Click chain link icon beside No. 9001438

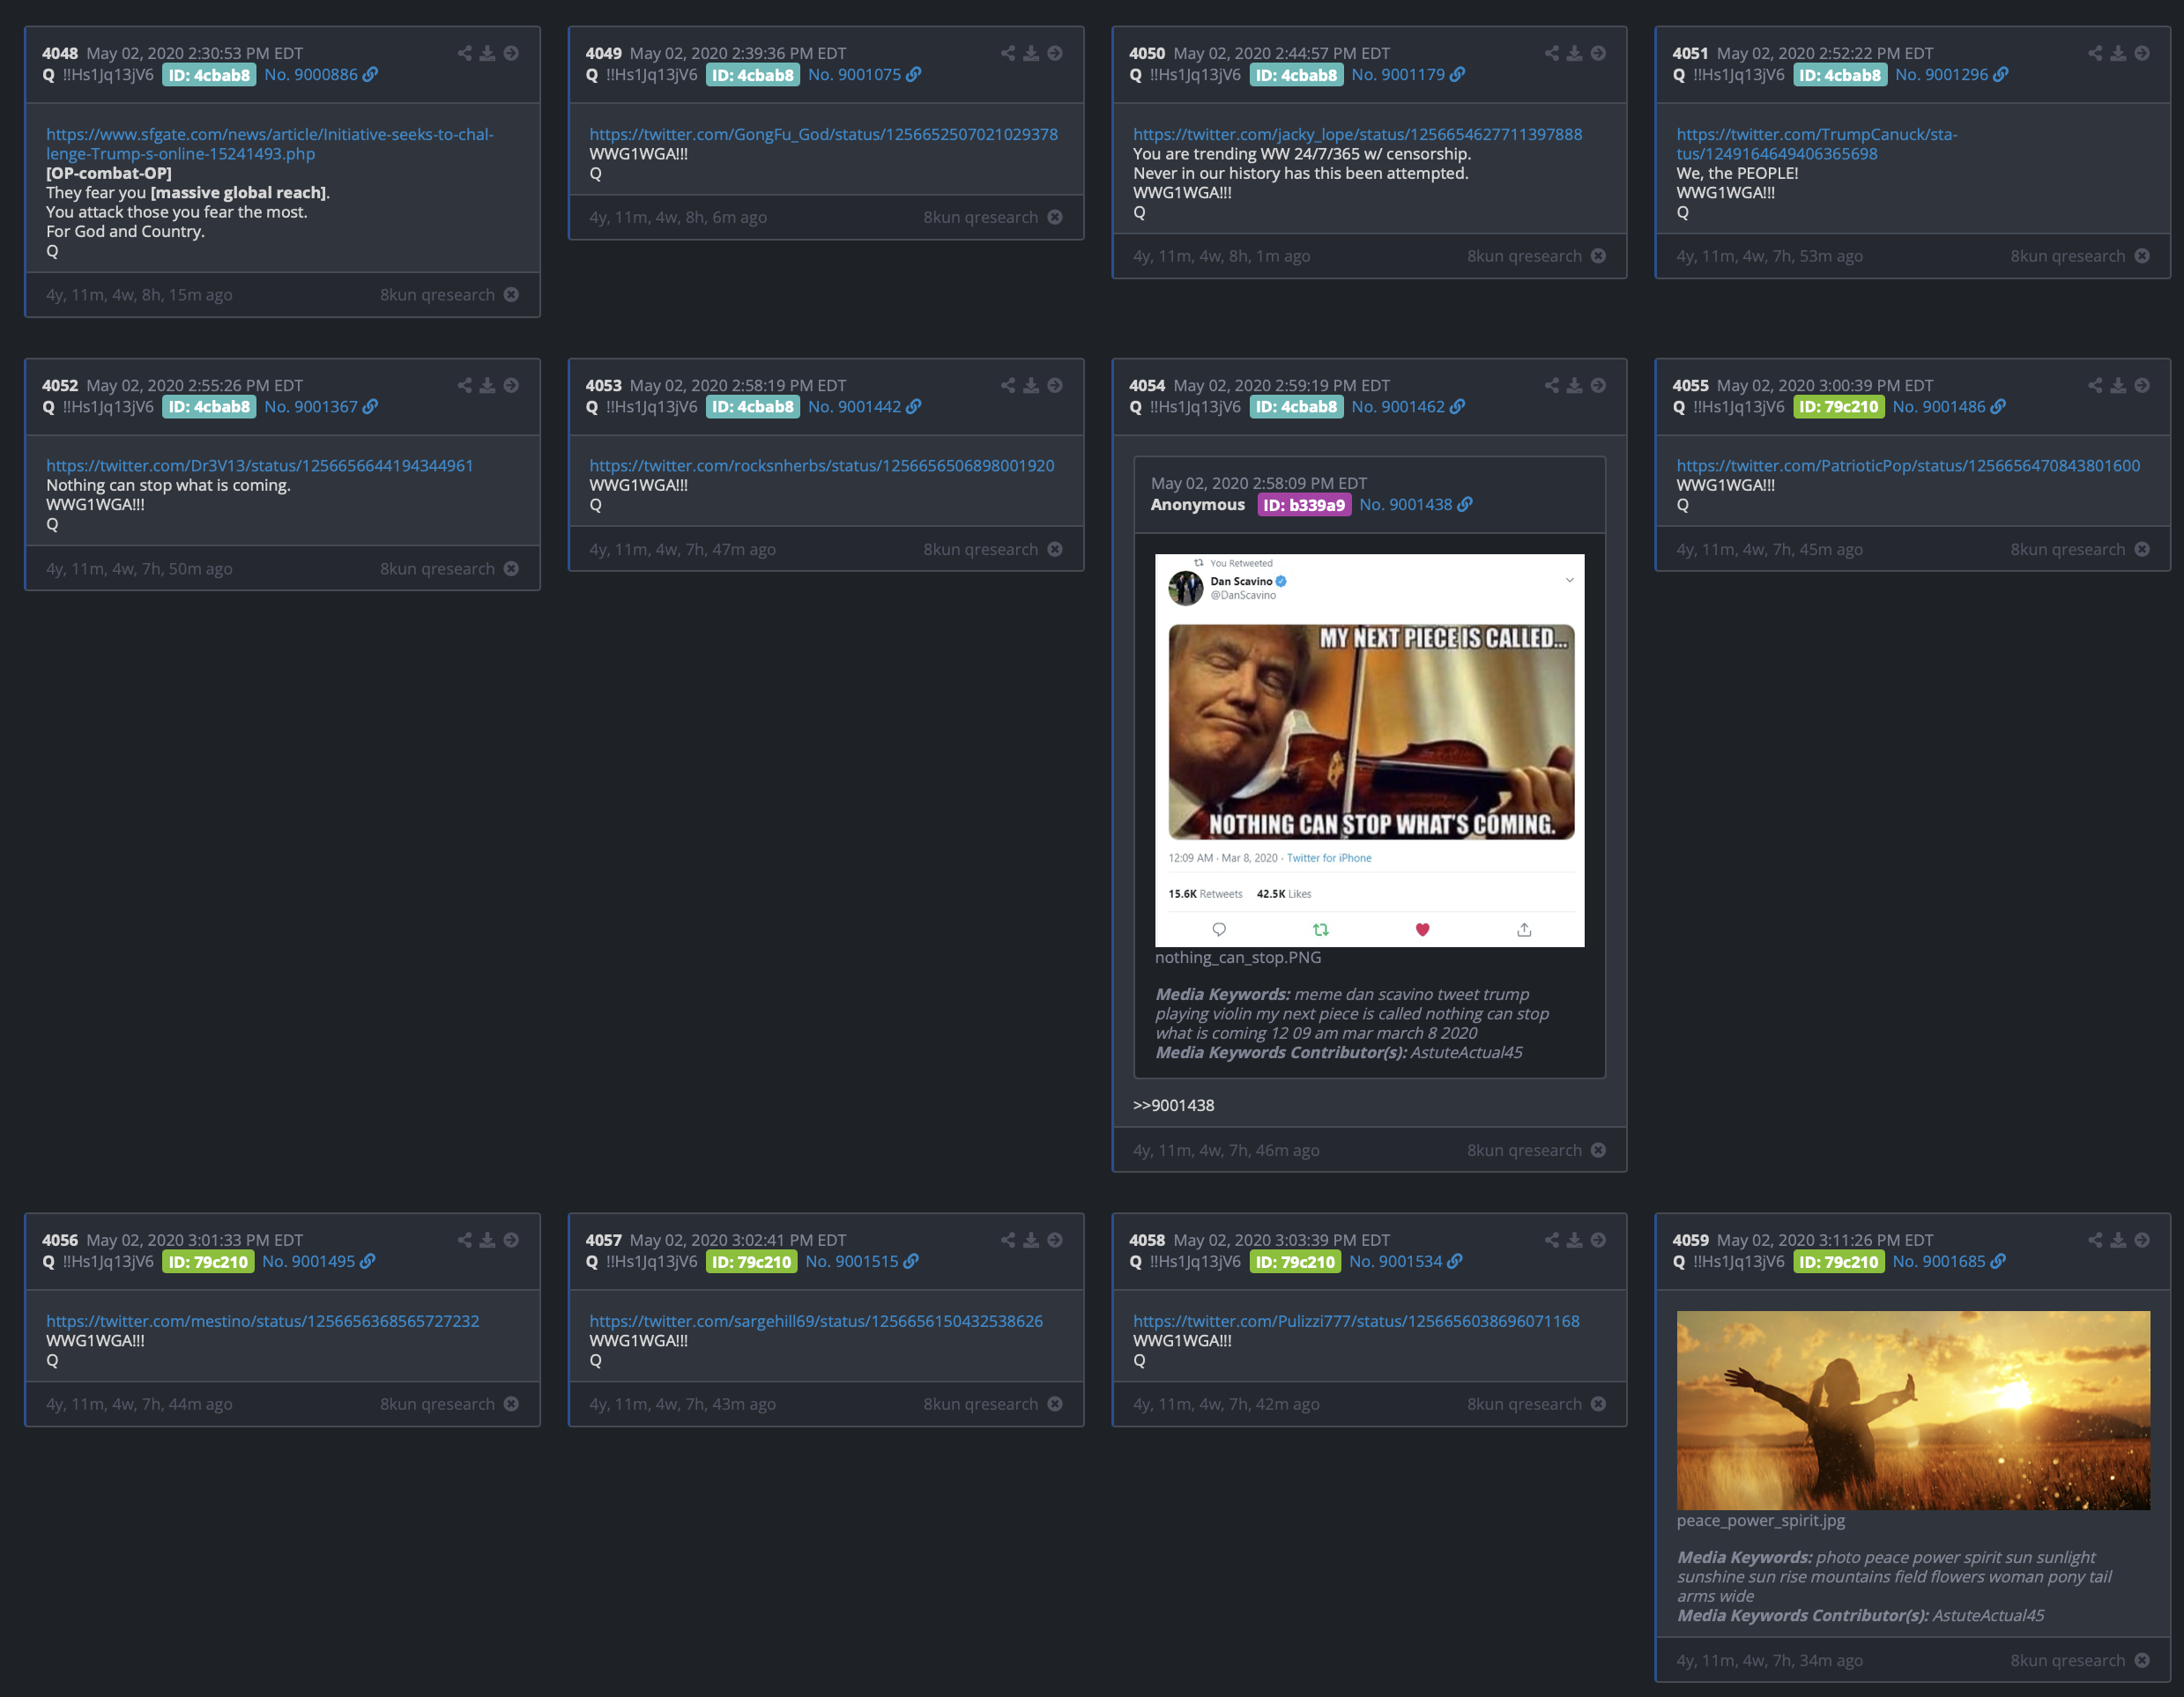click(x=1465, y=504)
